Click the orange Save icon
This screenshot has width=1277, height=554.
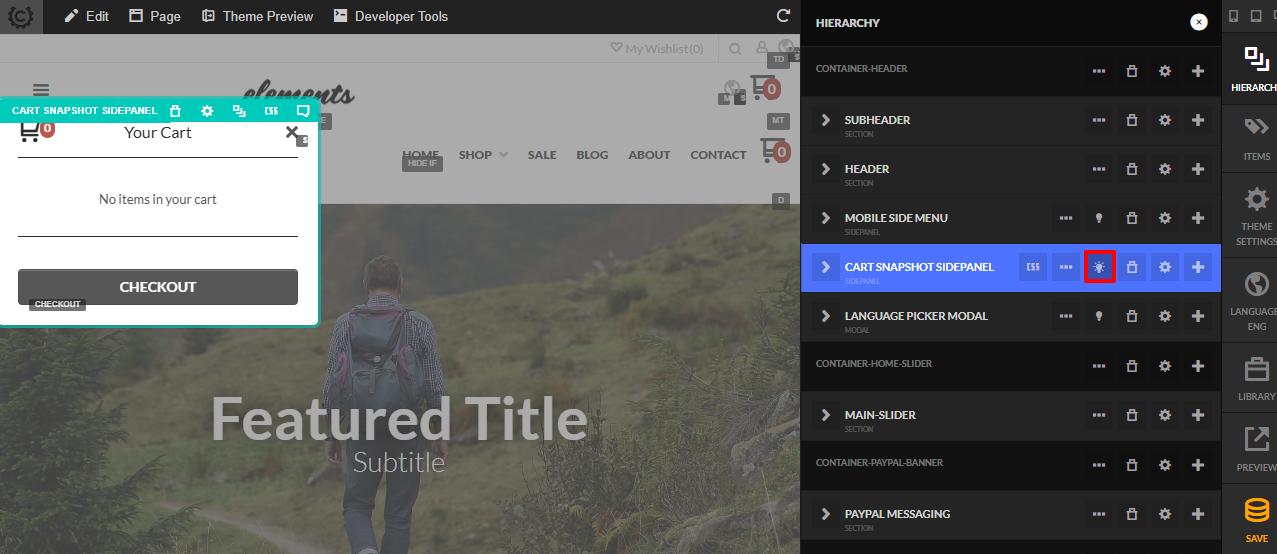(x=1256, y=520)
